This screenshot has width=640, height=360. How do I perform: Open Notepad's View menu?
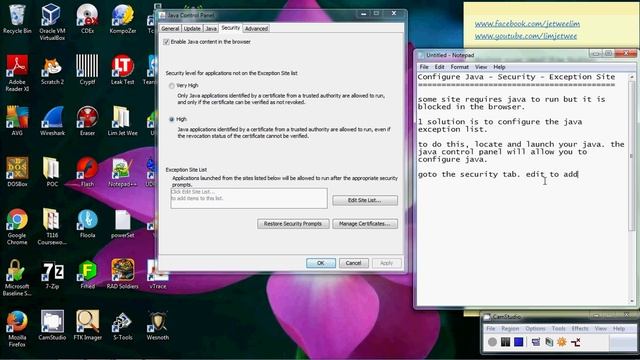click(x=481, y=67)
